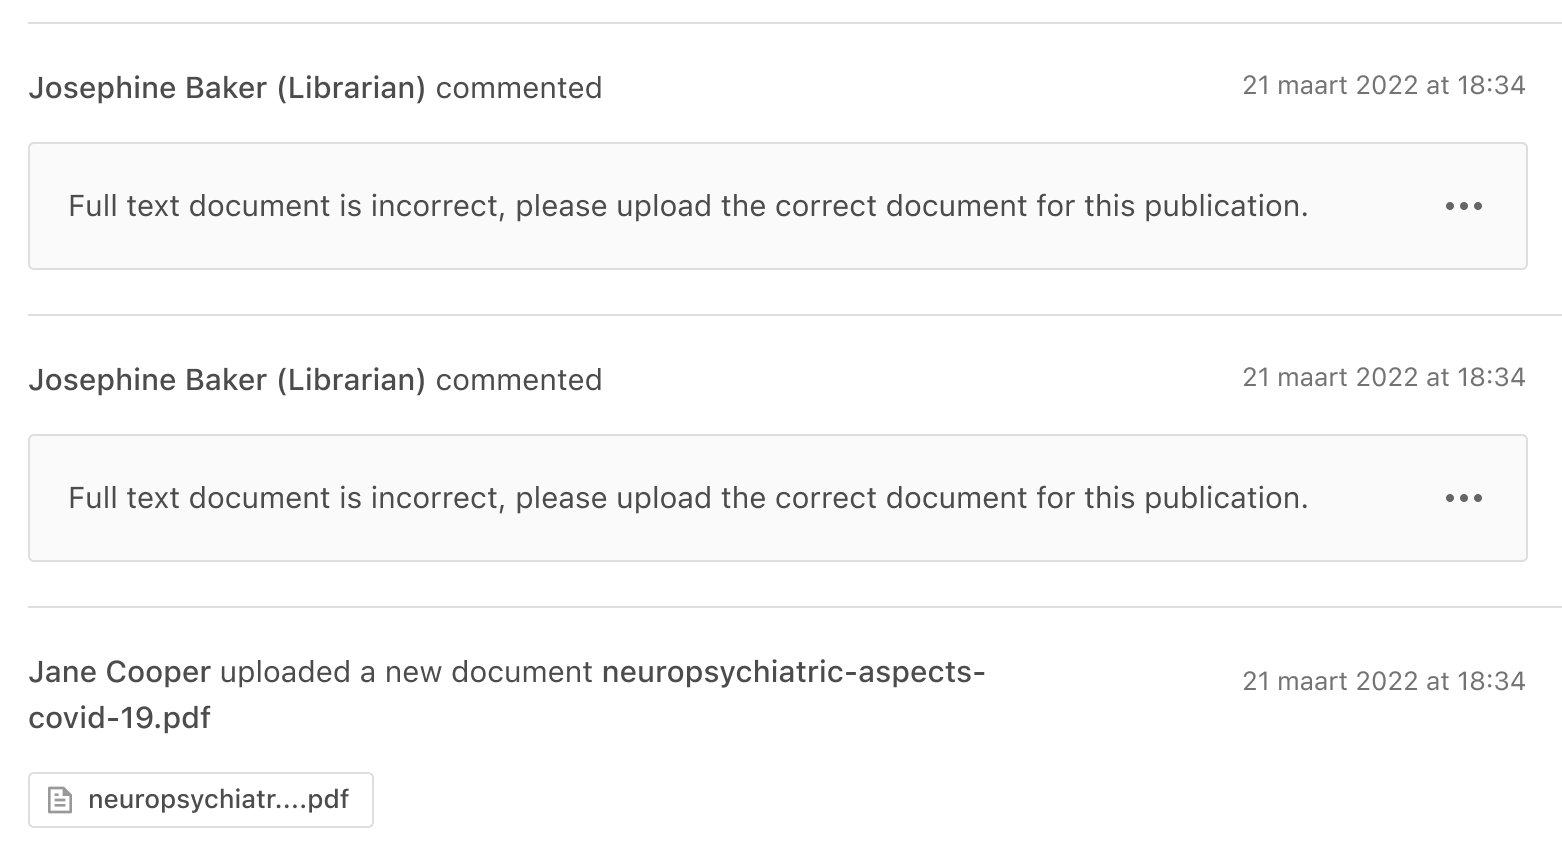Open actions via the overflow icon in lower comment

[x=1463, y=498]
